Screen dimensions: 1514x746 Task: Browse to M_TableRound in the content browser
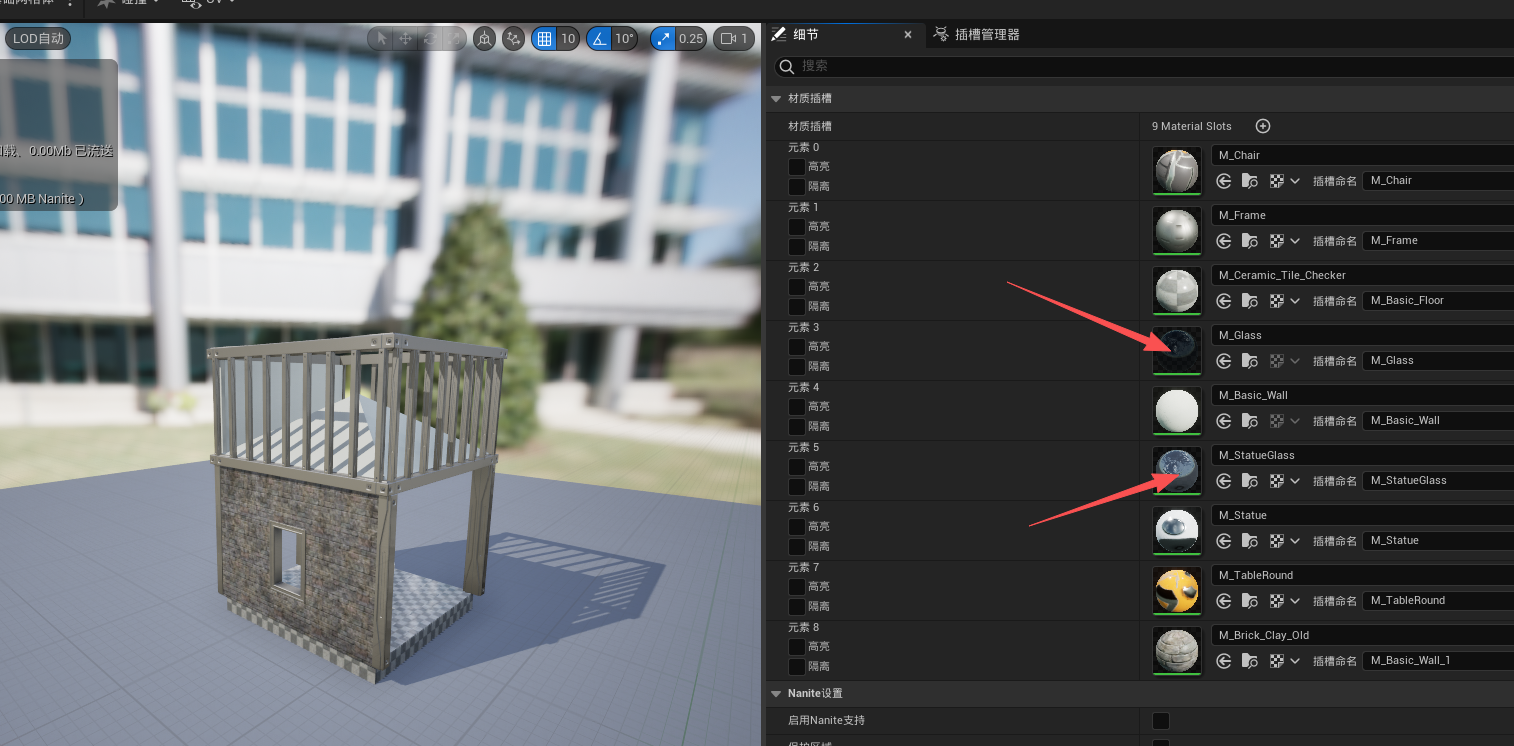(x=1250, y=601)
